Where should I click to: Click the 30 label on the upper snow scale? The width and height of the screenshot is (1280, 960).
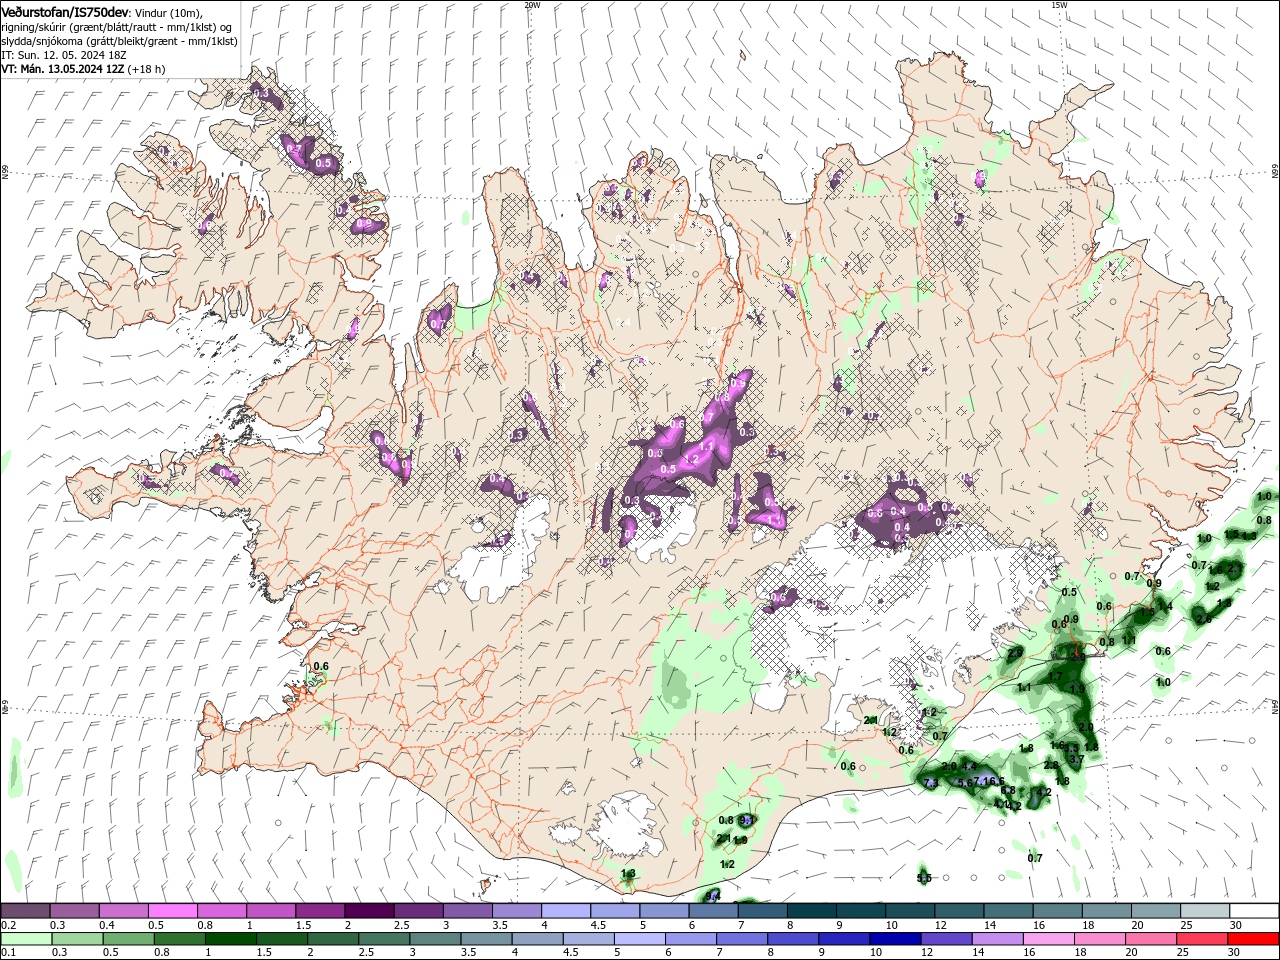[1236, 925]
